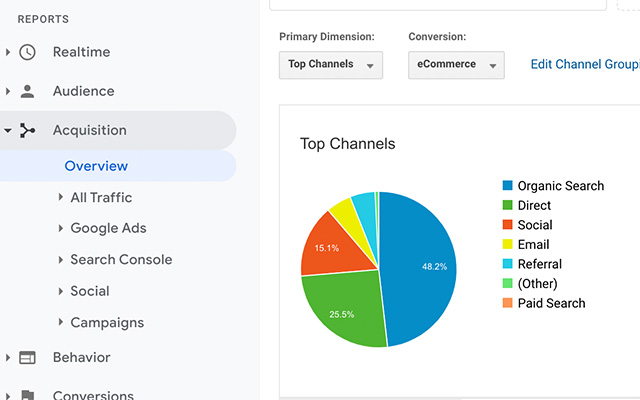The width and height of the screenshot is (640, 400).
Task: Open the Google Ads menu item
Action: click(108, 228)
